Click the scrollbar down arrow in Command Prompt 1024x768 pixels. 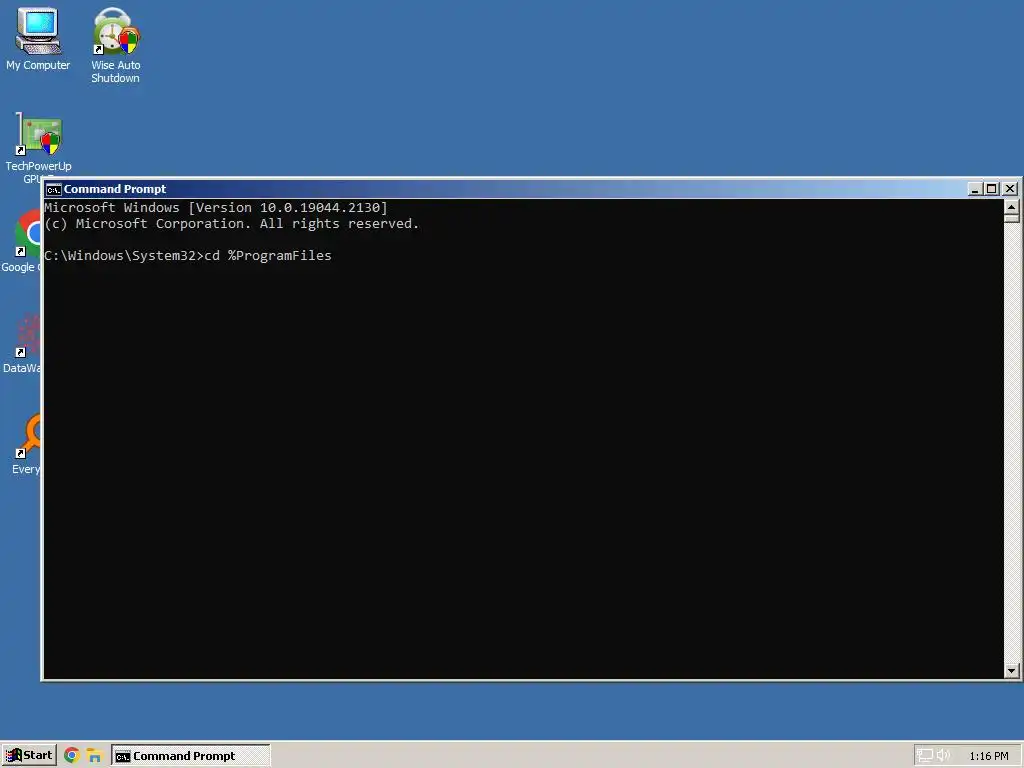(x=1012, y=671)
